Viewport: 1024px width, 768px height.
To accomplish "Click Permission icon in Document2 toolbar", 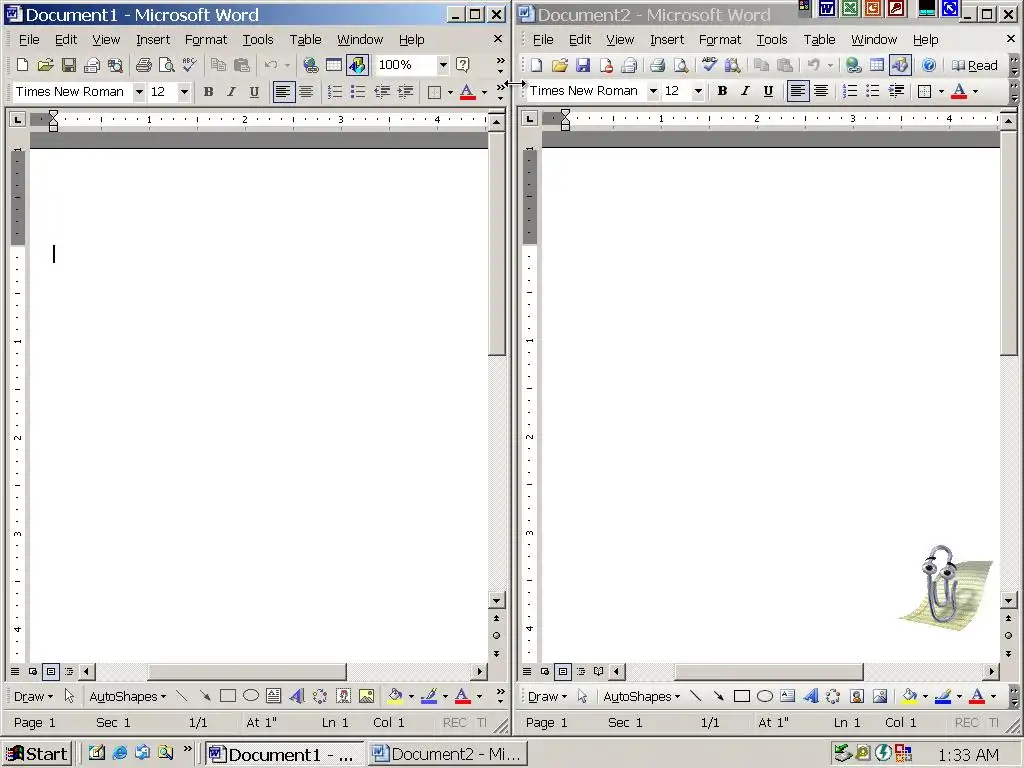I will point(606,65).
